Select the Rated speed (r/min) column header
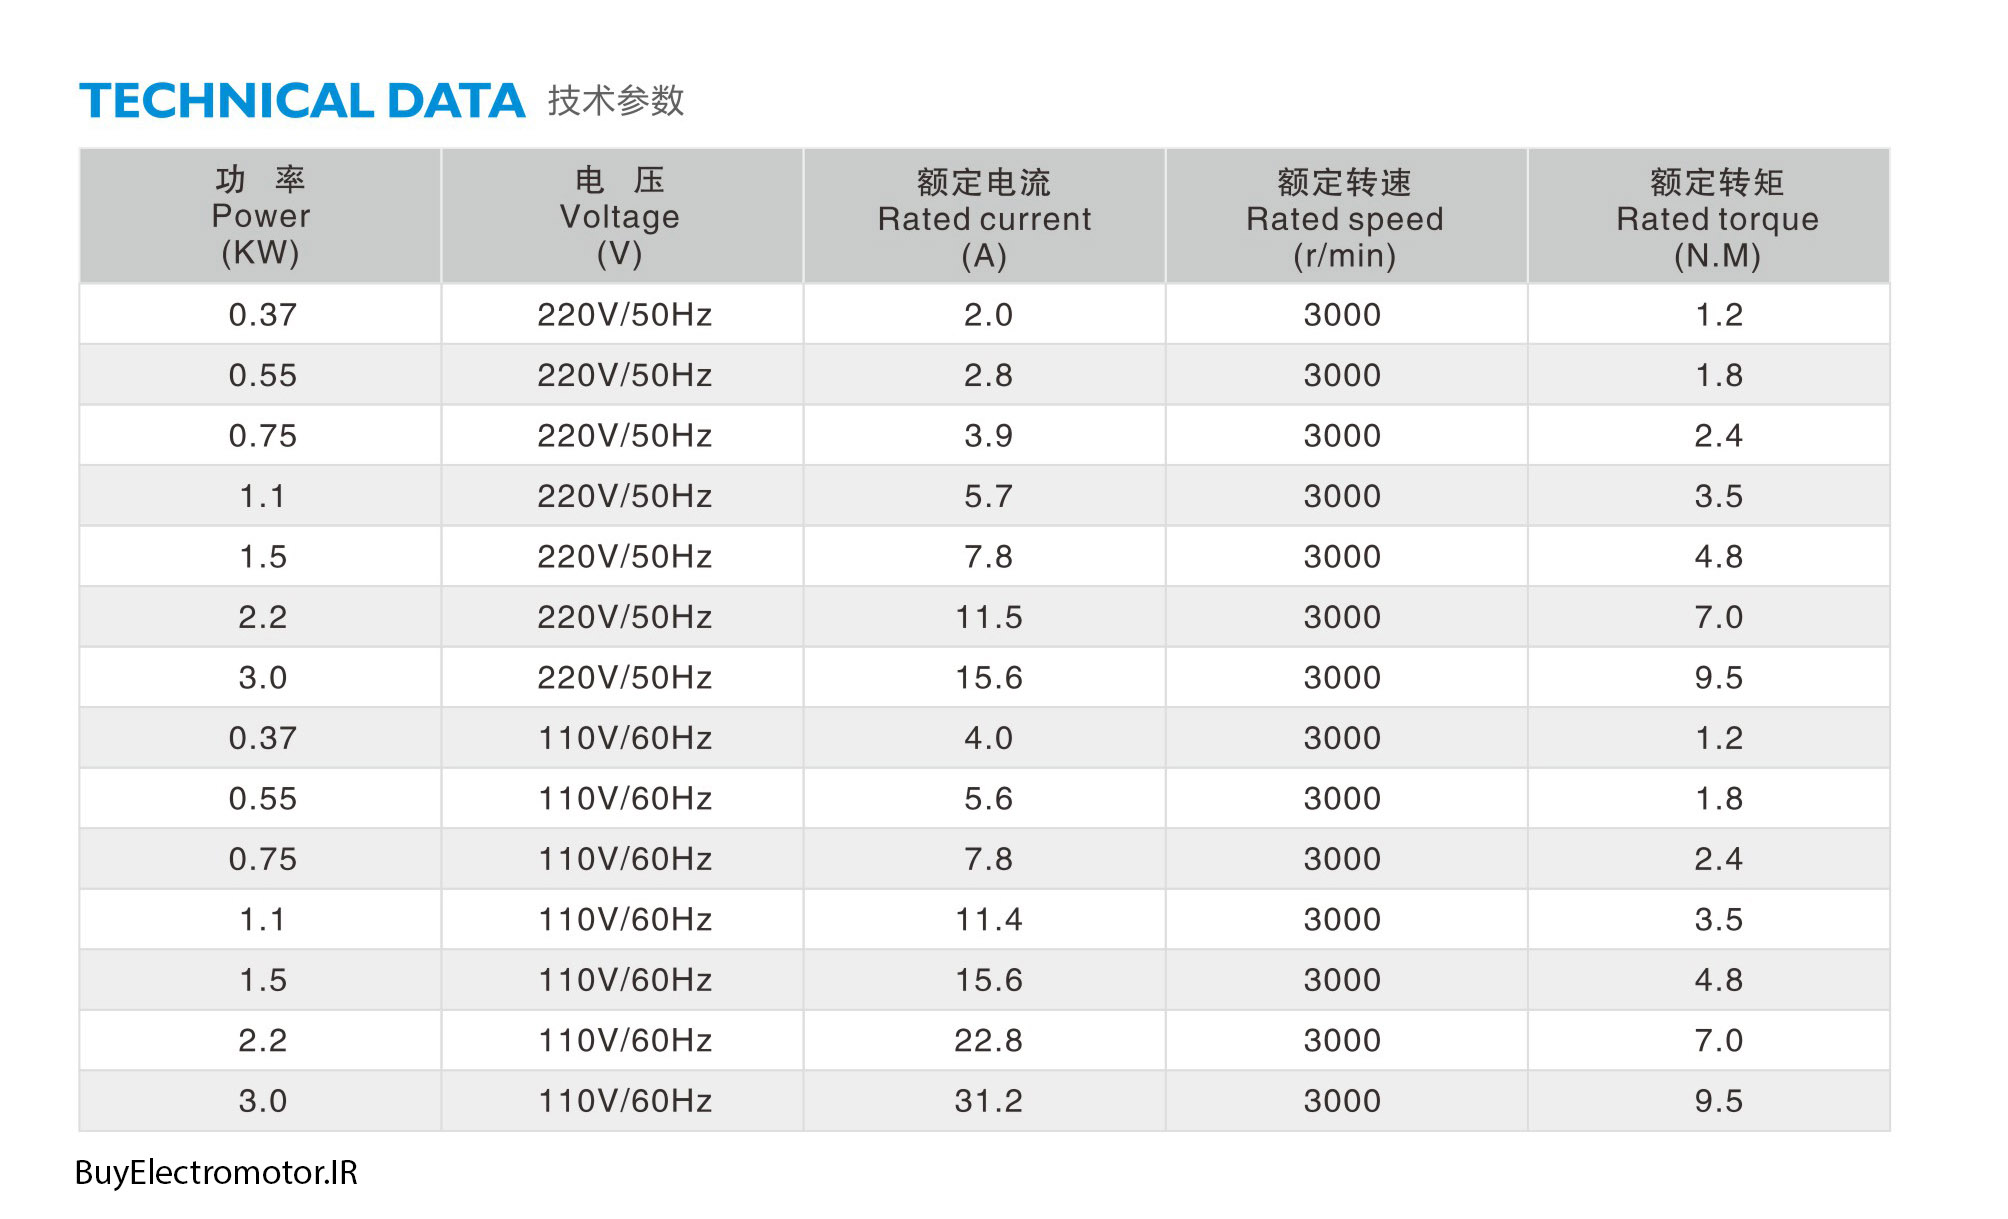The height and width of the screenshot is (1219, 2008). [x=1346, y=216]
